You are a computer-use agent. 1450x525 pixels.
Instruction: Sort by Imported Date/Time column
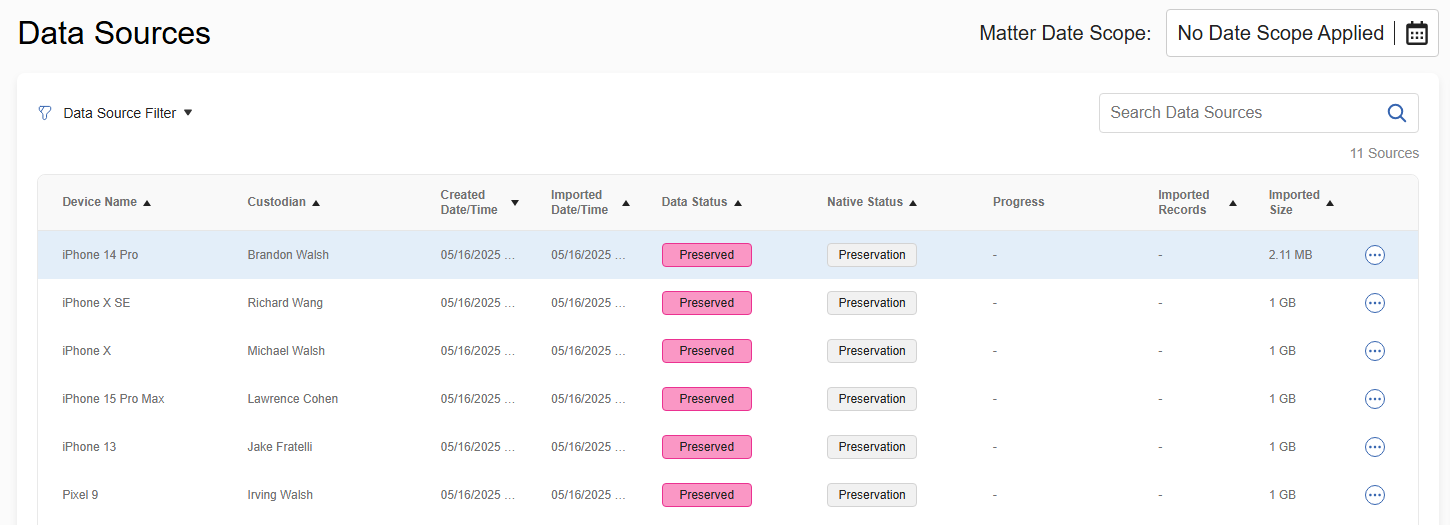[590, 202]
